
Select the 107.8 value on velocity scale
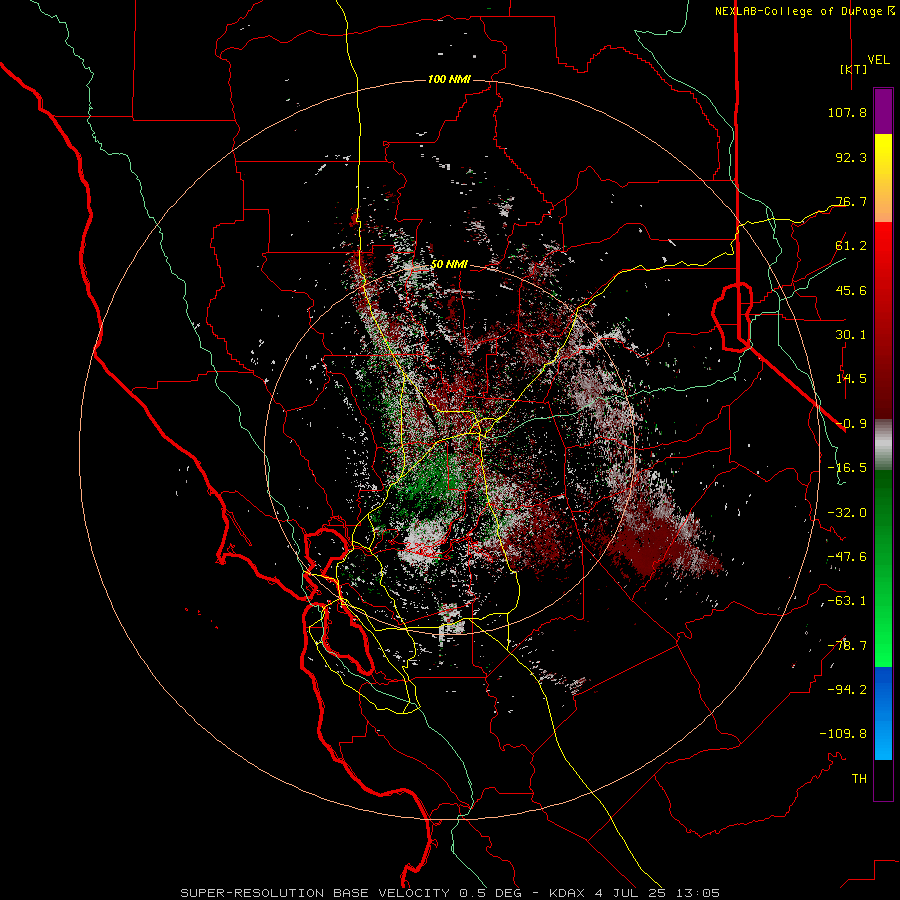(x=847, y=112)
